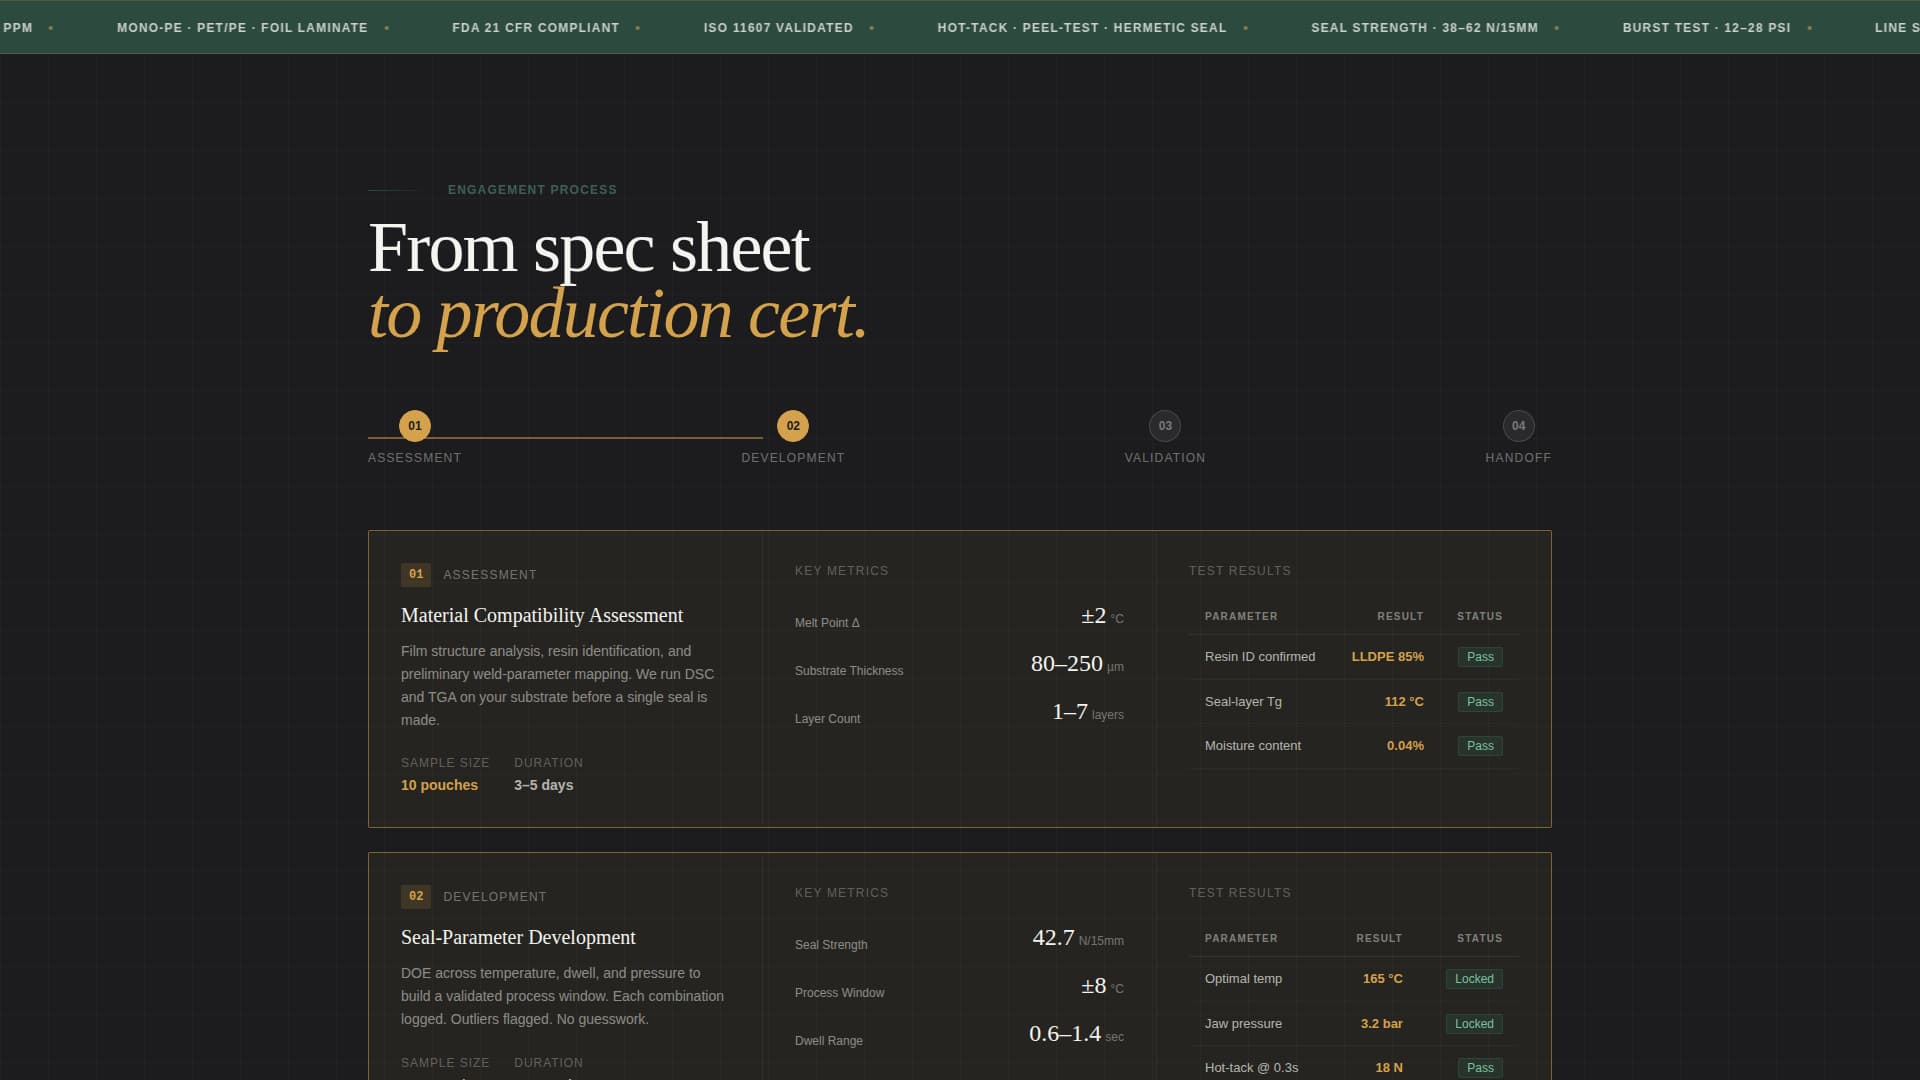Switch to the ASSESSMENT process step

click(x=414, y=457)
